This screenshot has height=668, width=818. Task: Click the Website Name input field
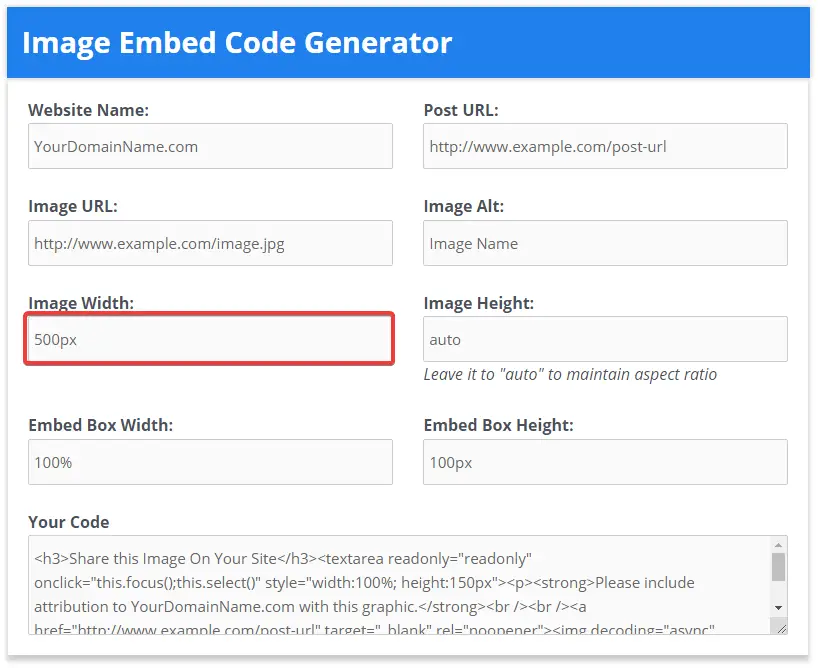210,146
